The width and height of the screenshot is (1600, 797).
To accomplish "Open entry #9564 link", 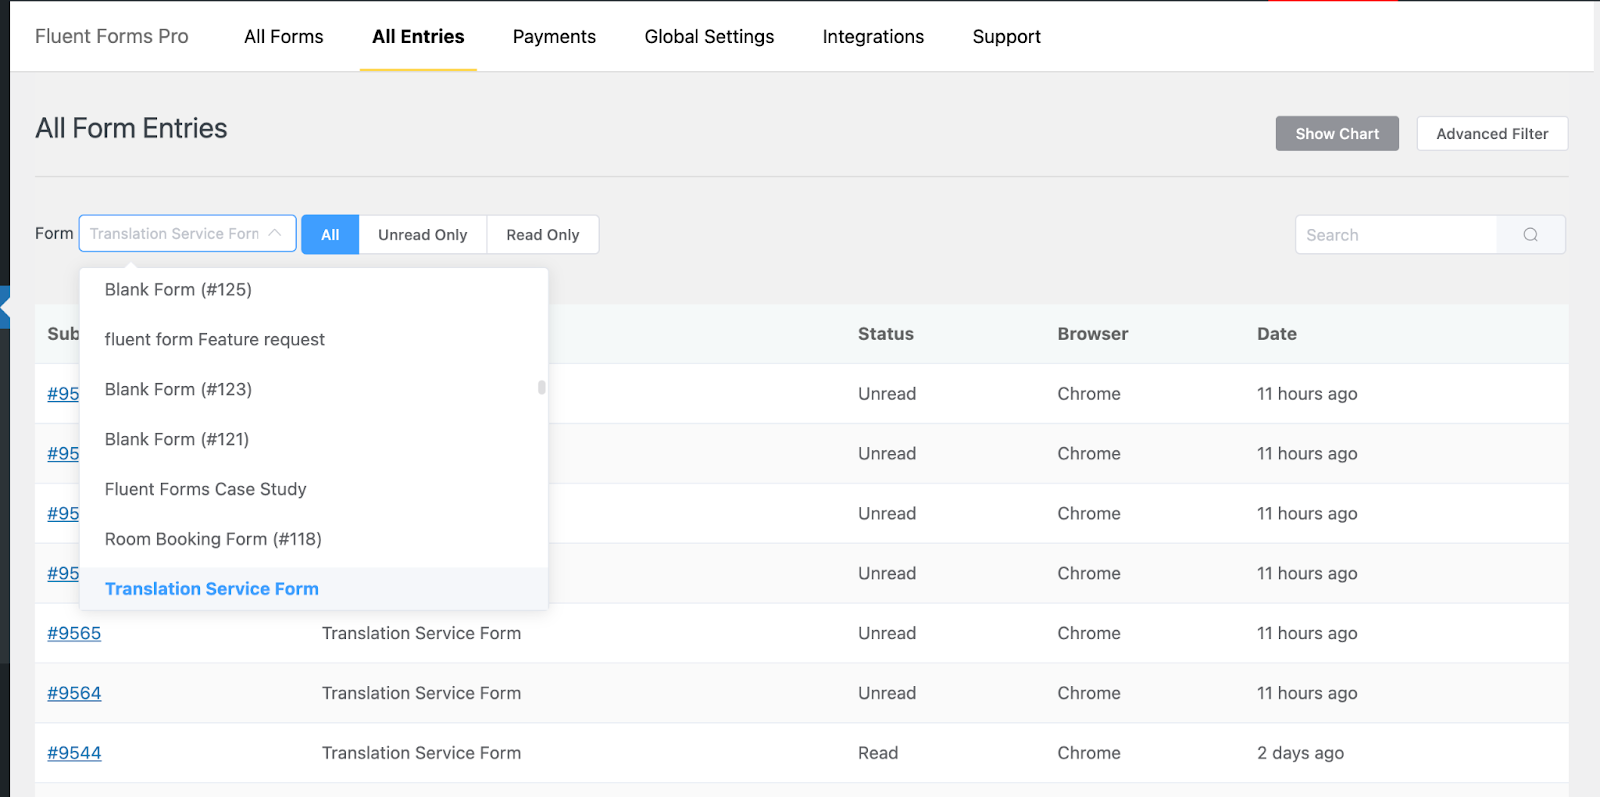I will (x=74, y=693).
